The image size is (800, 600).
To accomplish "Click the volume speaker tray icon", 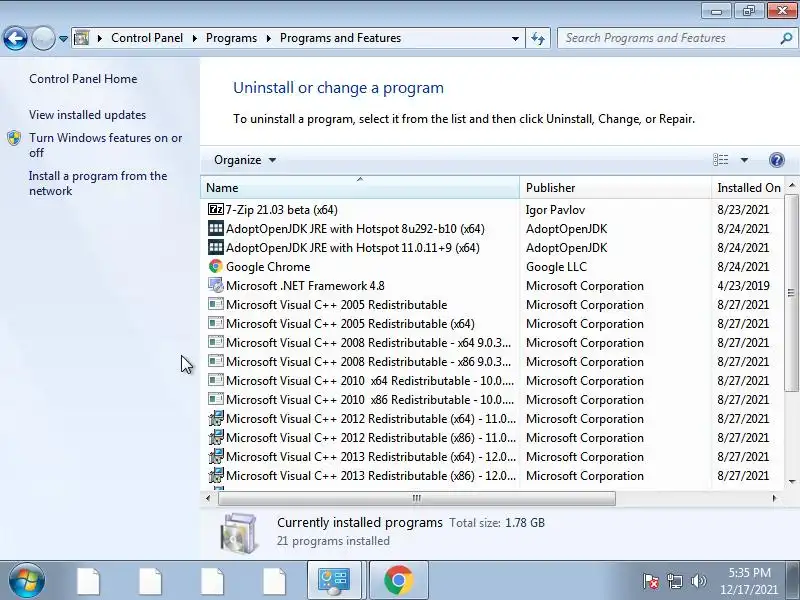I will pyautogui.click(x=698, y=581).
